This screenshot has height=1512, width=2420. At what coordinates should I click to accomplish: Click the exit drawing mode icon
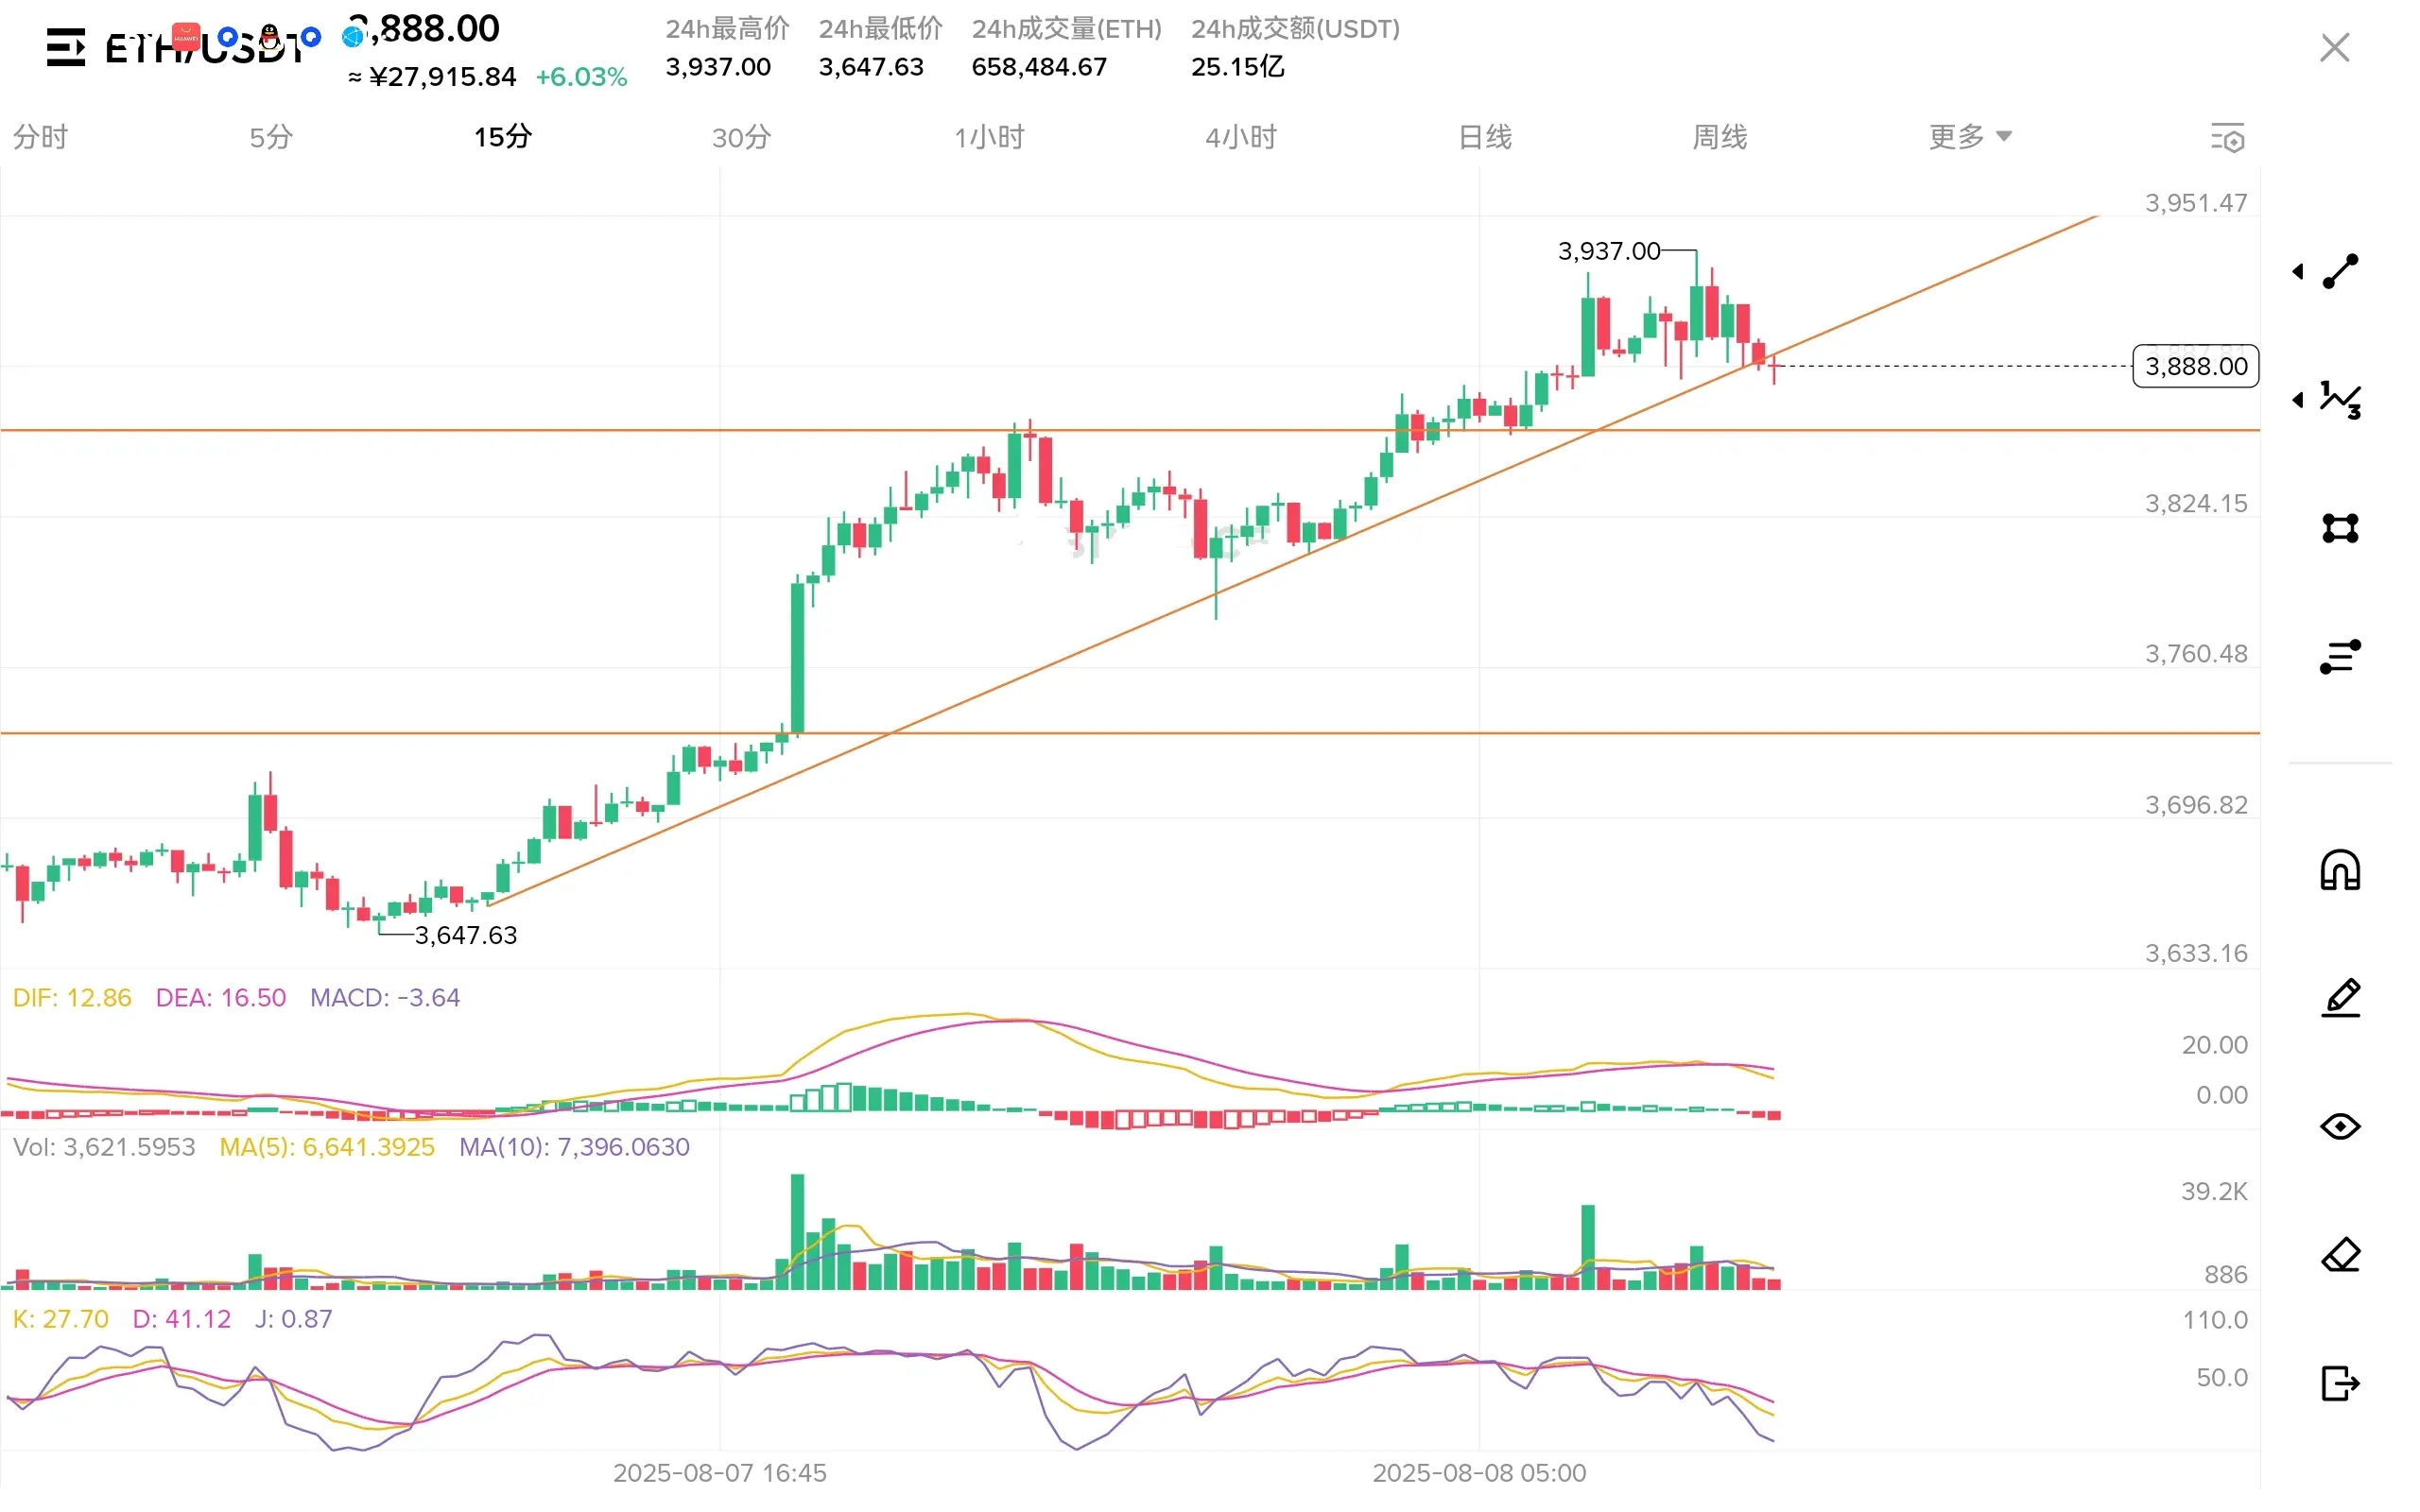pos(2340,1384)
